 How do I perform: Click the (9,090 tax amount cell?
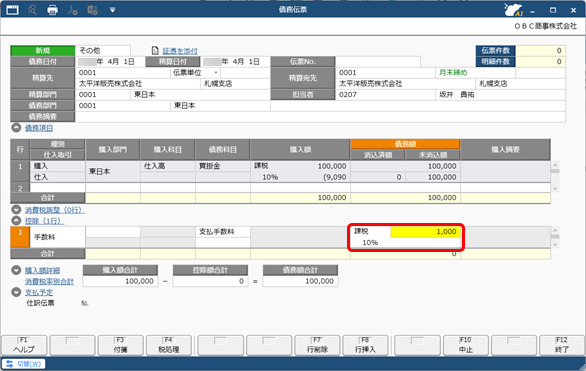300,177
